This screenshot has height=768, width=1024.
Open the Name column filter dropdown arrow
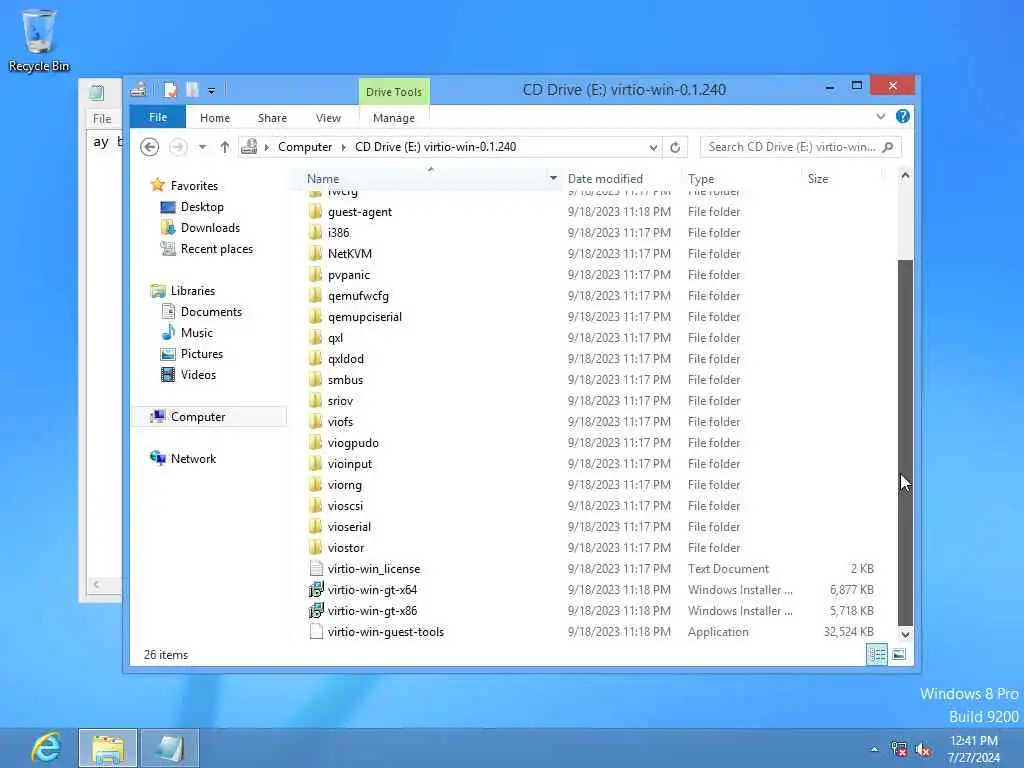[x=553, y=178]
